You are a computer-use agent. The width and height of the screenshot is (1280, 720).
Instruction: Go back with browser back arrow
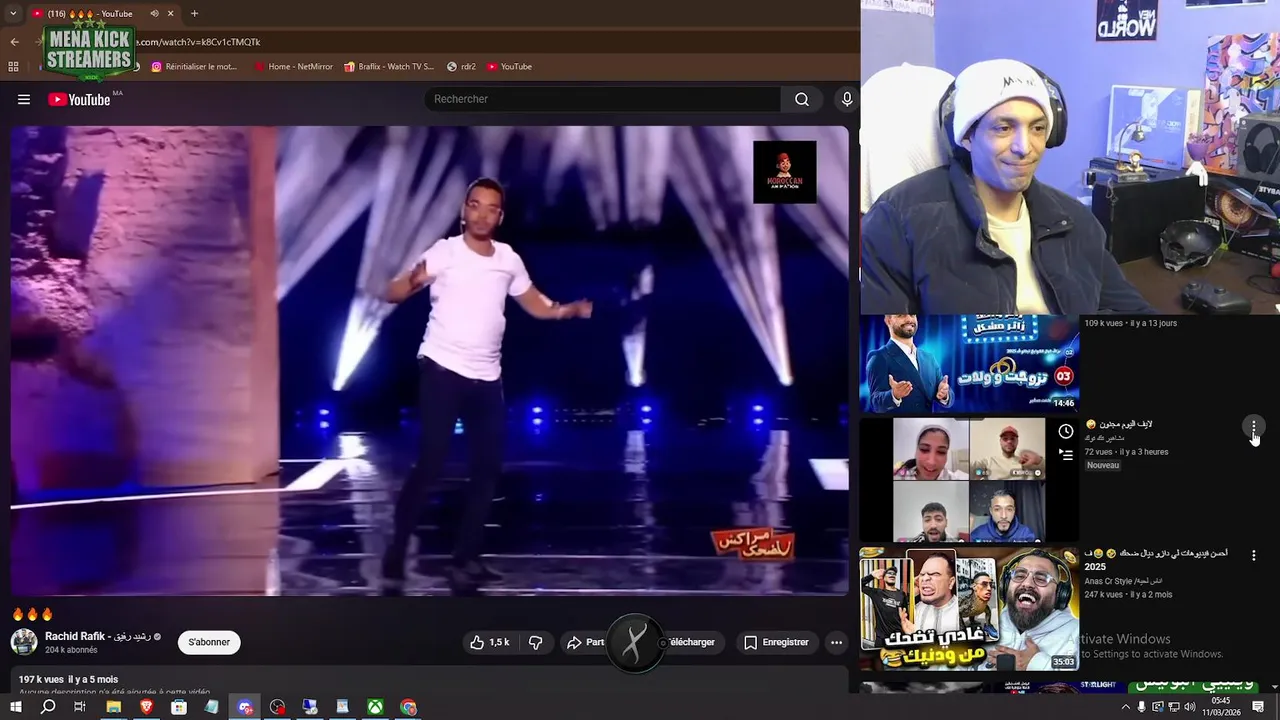pyautogui.click(x=14, y=42)
